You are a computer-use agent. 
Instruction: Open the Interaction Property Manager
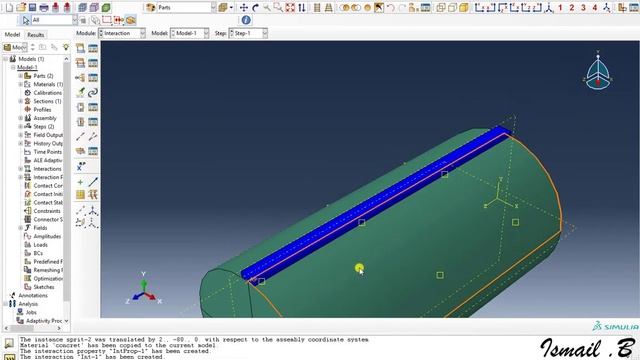93,63
